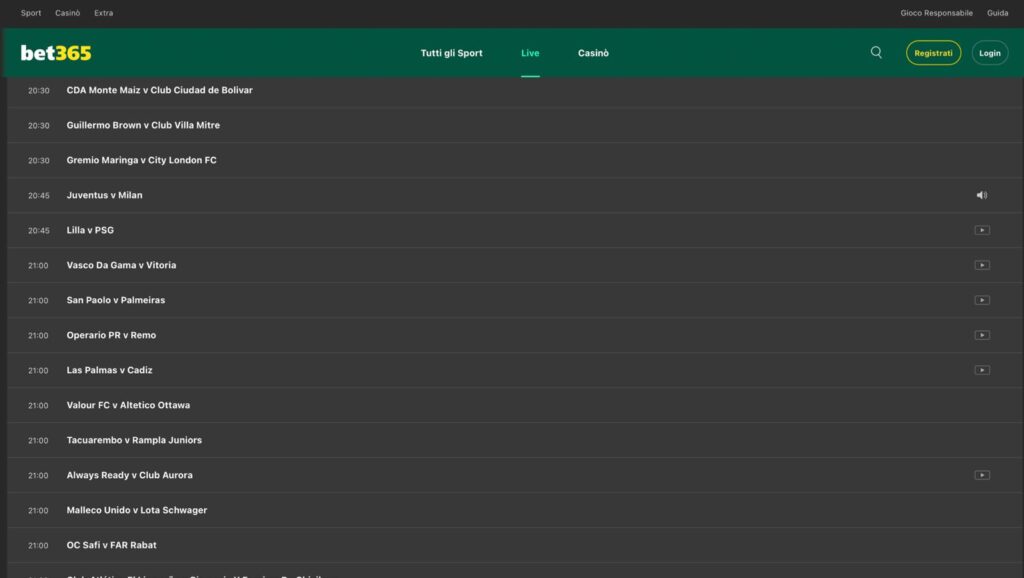Click video icon for Operario PR v Remo
This screenshot has height=578, width=1024.
982,336
